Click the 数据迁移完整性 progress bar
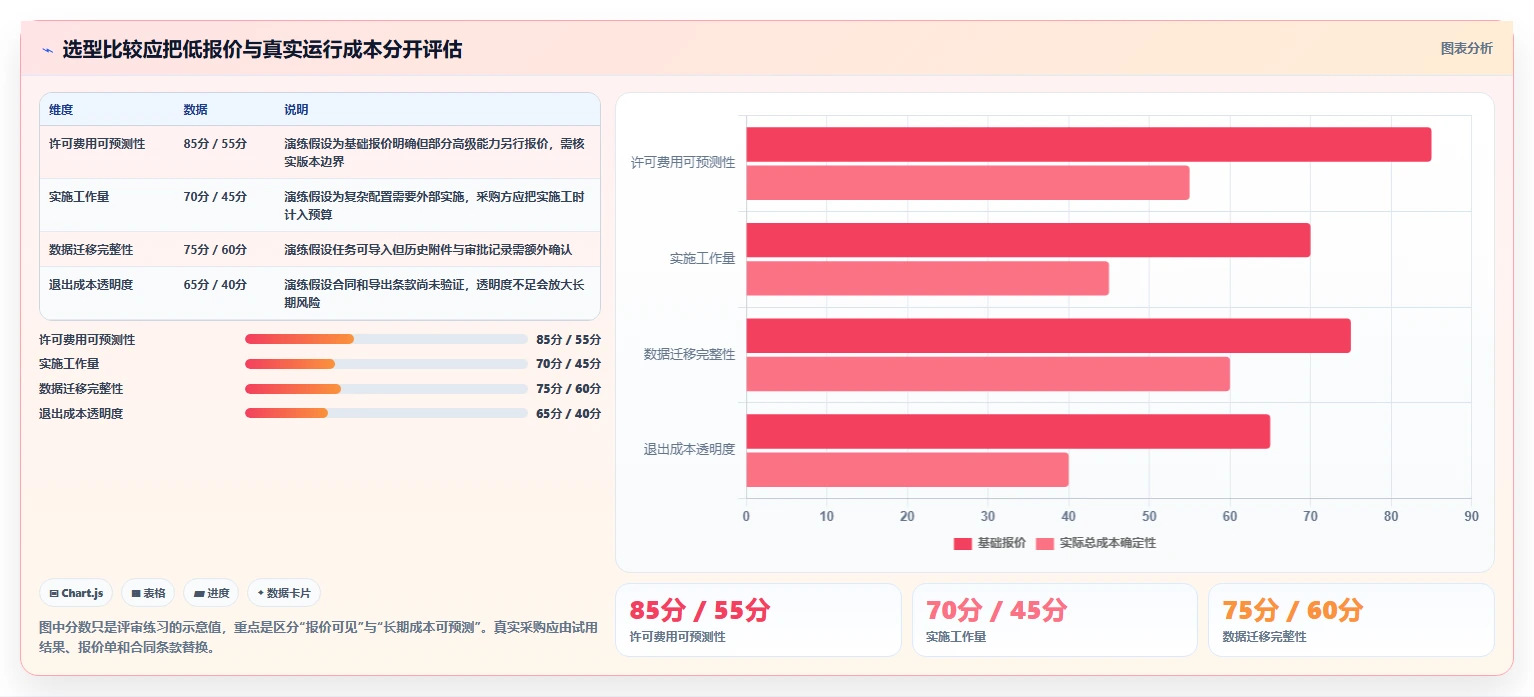This screenshot has width=1534, height=697. click(386, 389)
